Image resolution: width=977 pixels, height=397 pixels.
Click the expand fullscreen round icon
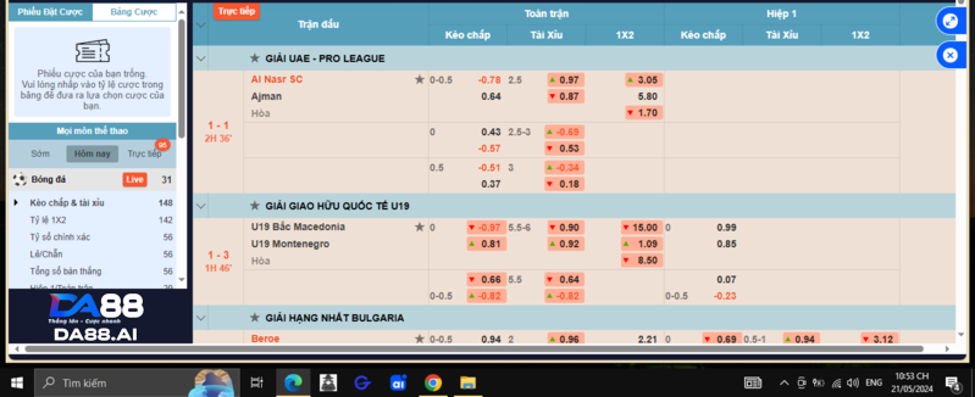950,21
